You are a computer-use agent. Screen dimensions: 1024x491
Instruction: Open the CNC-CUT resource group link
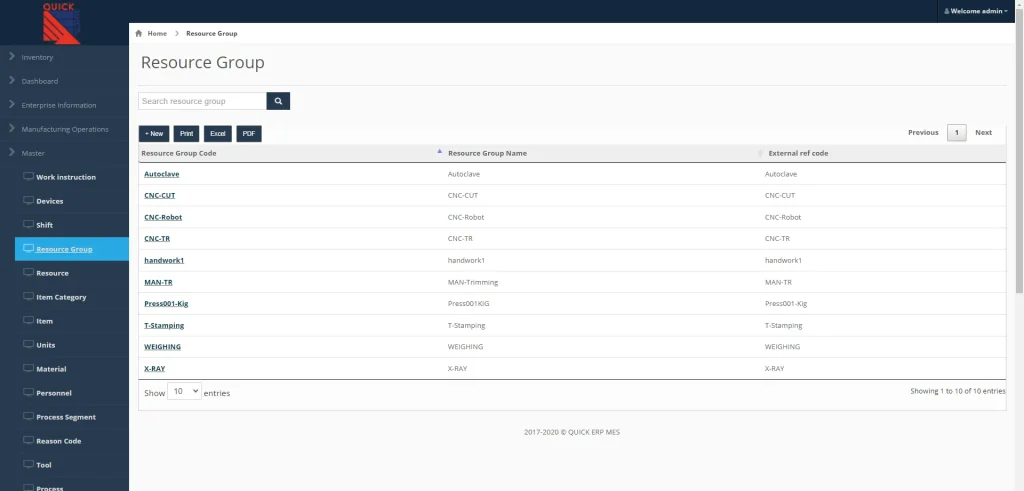160,195
